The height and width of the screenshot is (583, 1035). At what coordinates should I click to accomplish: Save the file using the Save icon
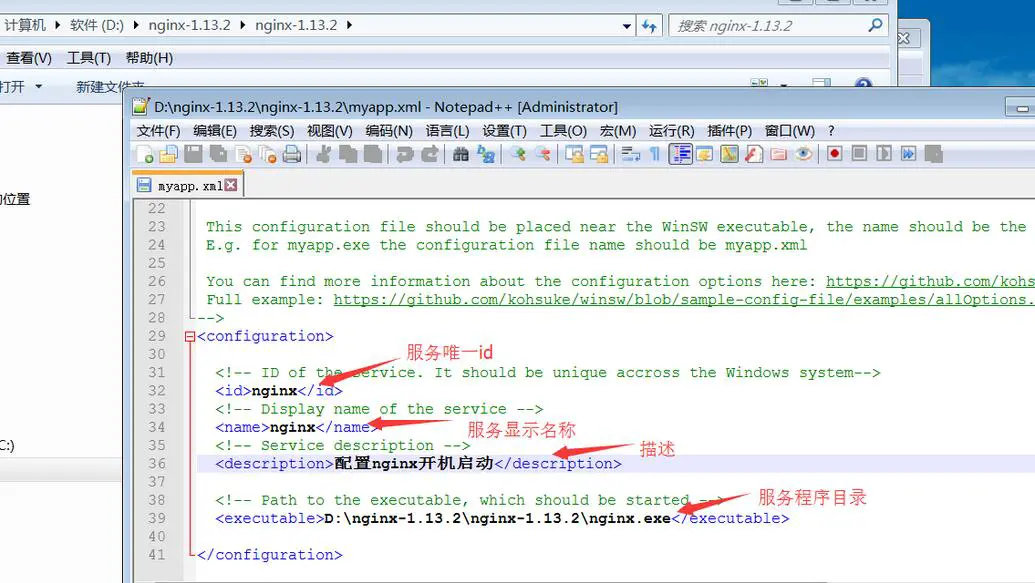(193, 154)
